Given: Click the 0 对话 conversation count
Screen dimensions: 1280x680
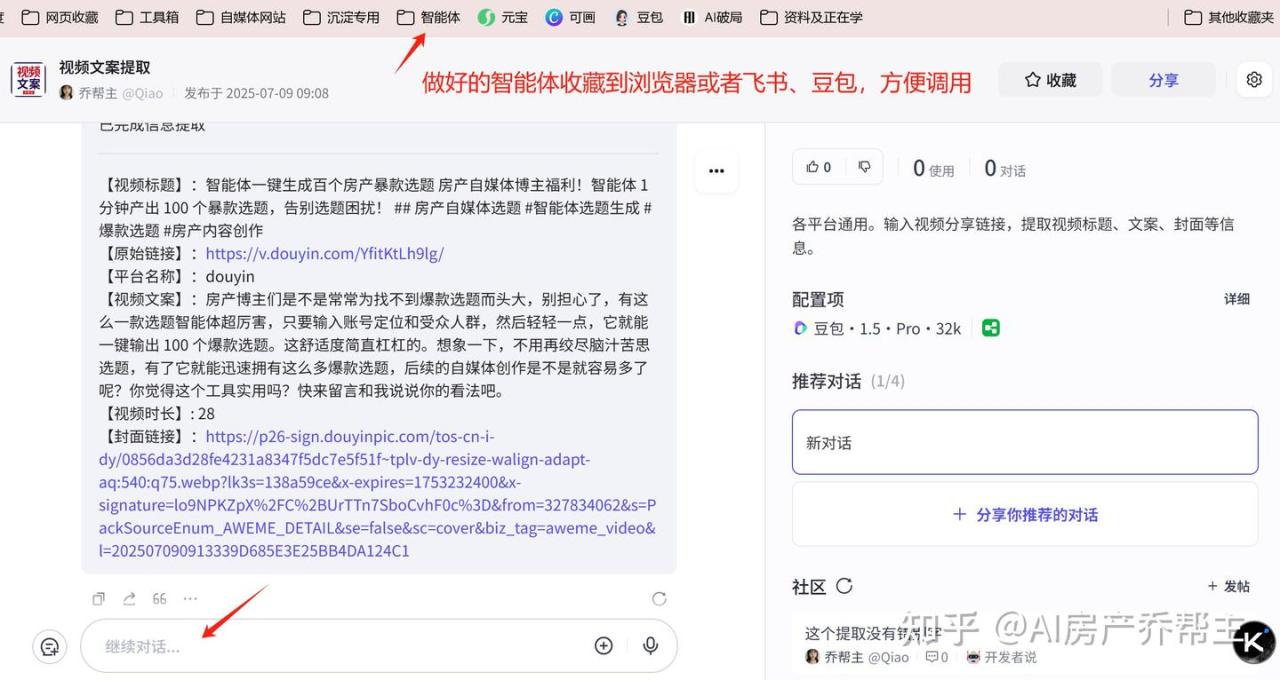Looking at the screenshot, I should point(1005,169).
